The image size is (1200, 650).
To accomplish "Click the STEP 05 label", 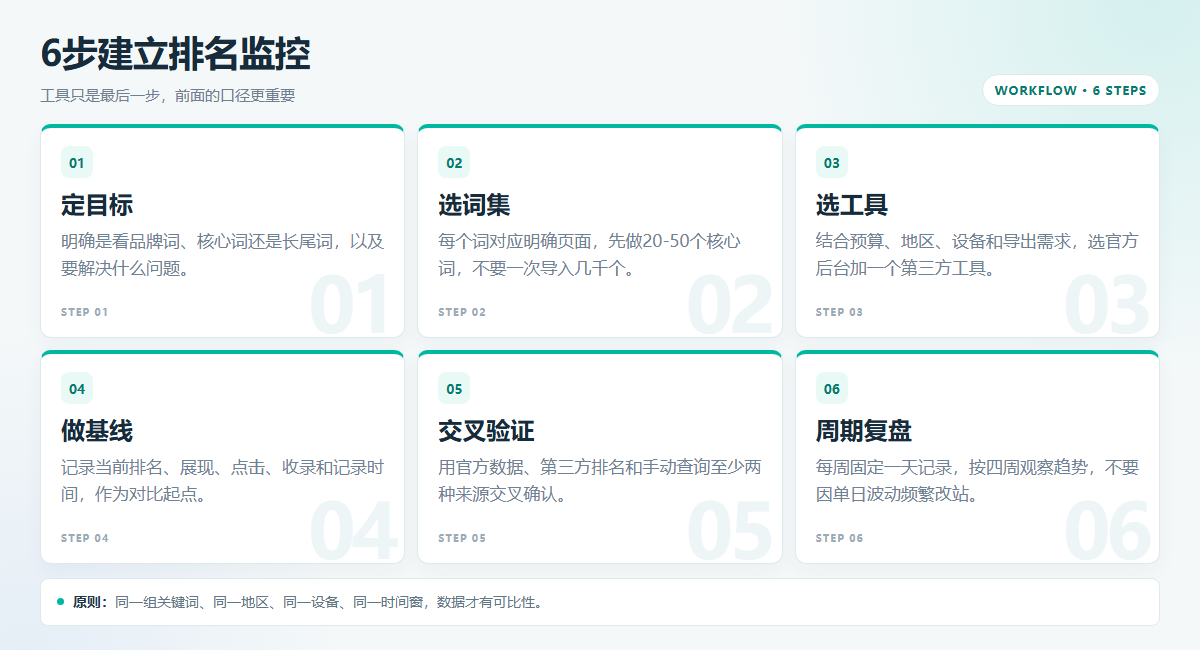I will (x=462, y=538).
